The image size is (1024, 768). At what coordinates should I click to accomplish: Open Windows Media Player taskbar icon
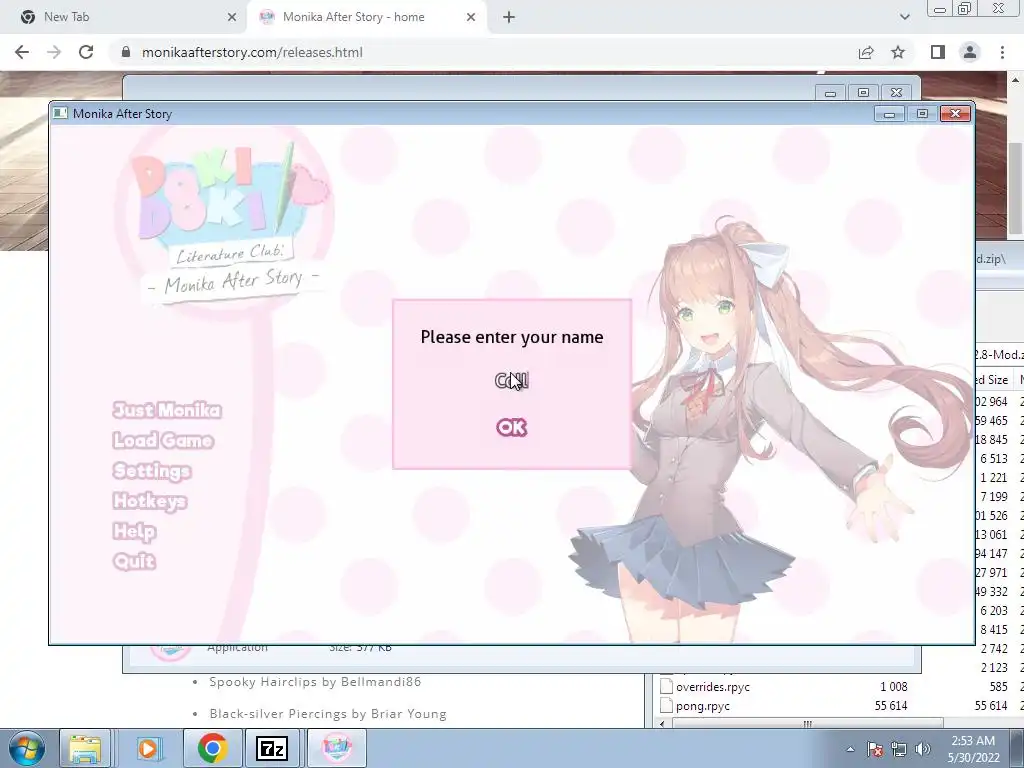148,748
